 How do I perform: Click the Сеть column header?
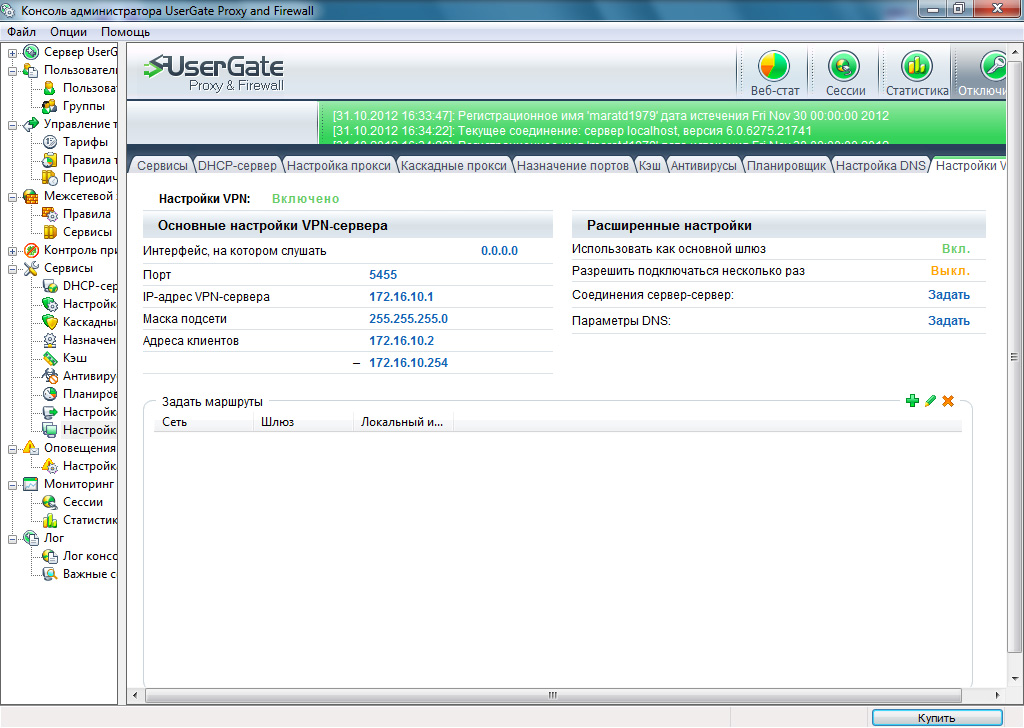pos(203,422)
